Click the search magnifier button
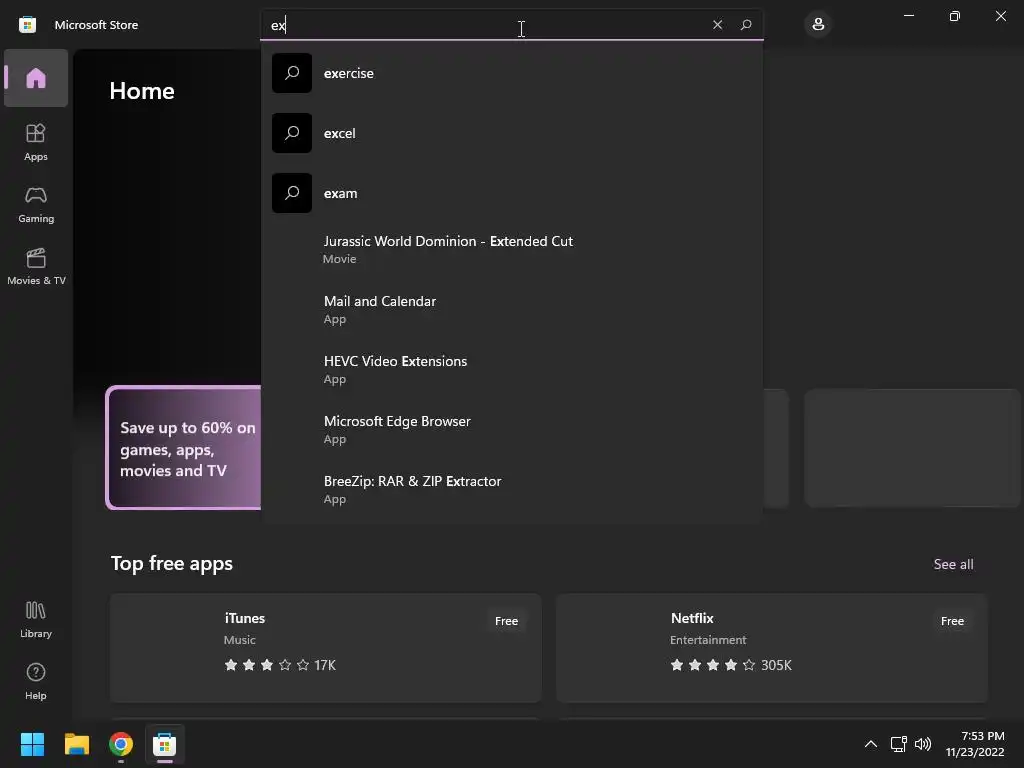Viewport: 1024px width, 768px height. click(x=746, y=25)
